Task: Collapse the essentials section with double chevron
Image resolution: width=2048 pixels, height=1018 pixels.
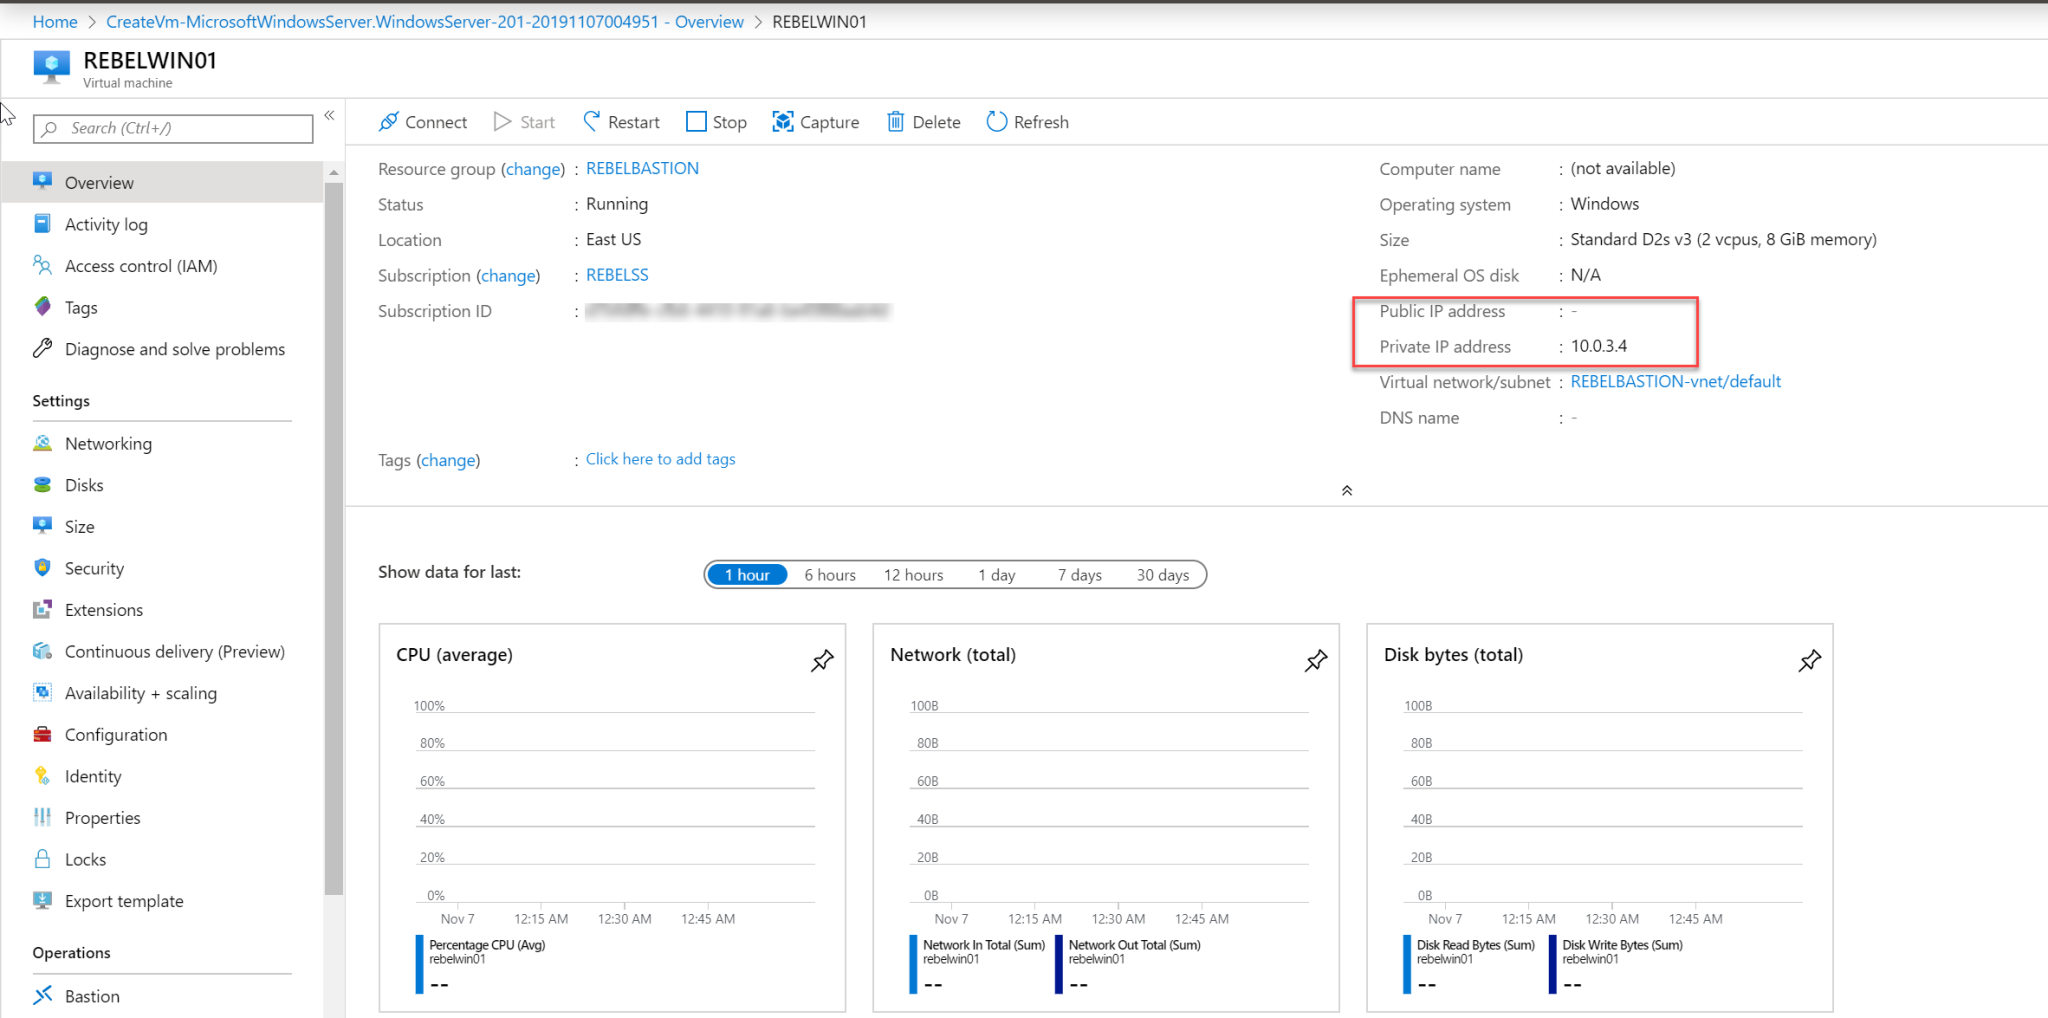Action: point(1347,490)
